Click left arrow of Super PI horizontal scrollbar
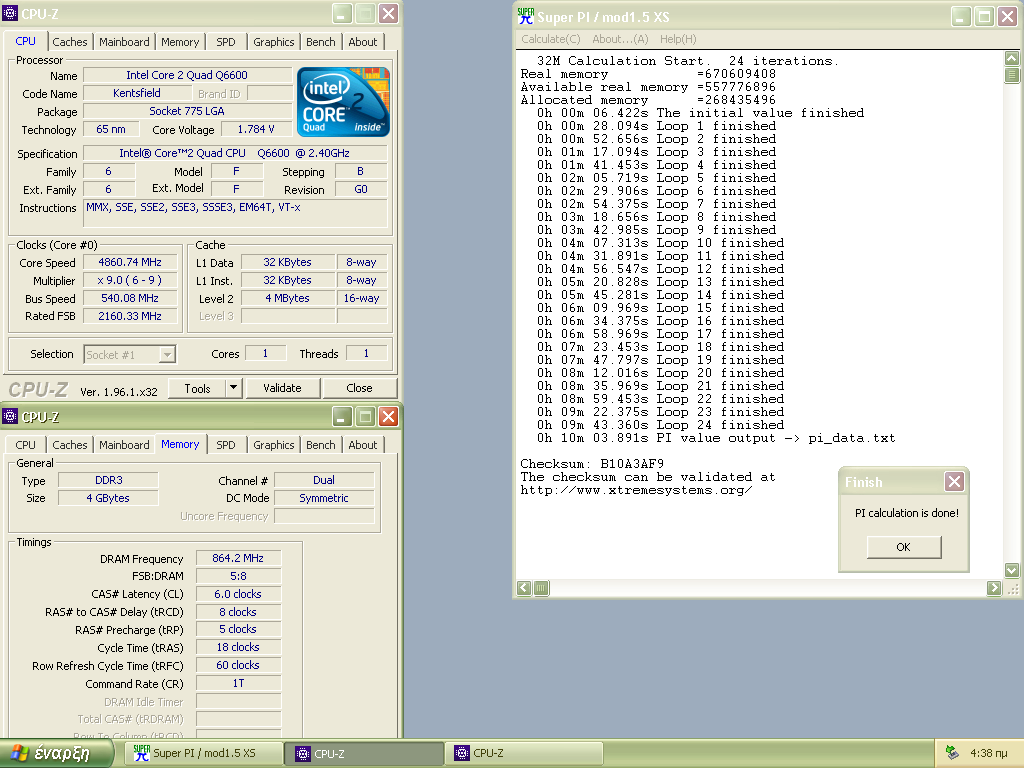1024x768 pixels. 524,588
